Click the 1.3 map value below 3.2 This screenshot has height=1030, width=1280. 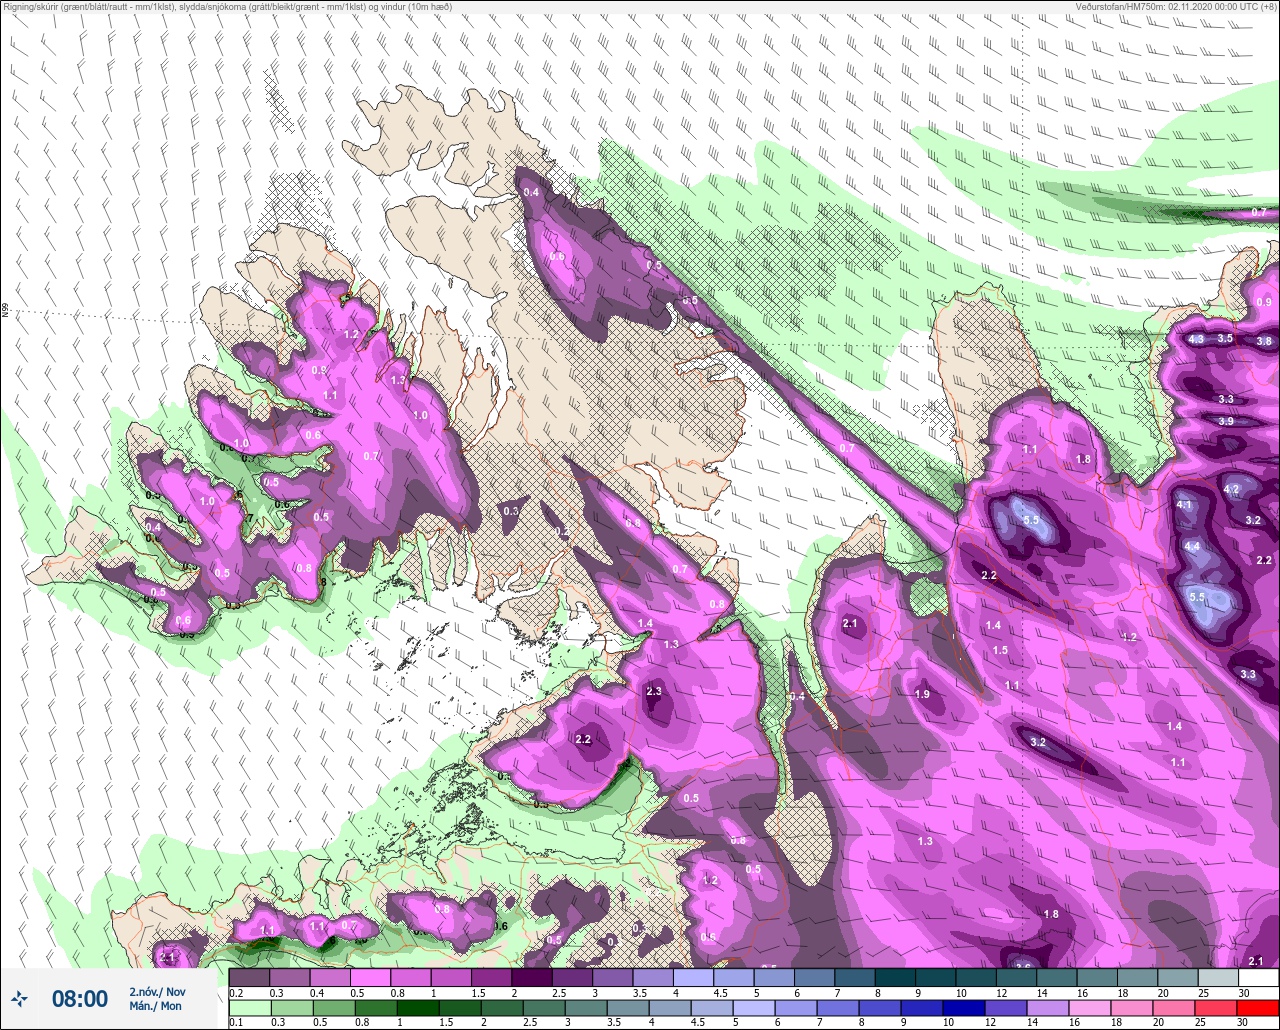925,841
